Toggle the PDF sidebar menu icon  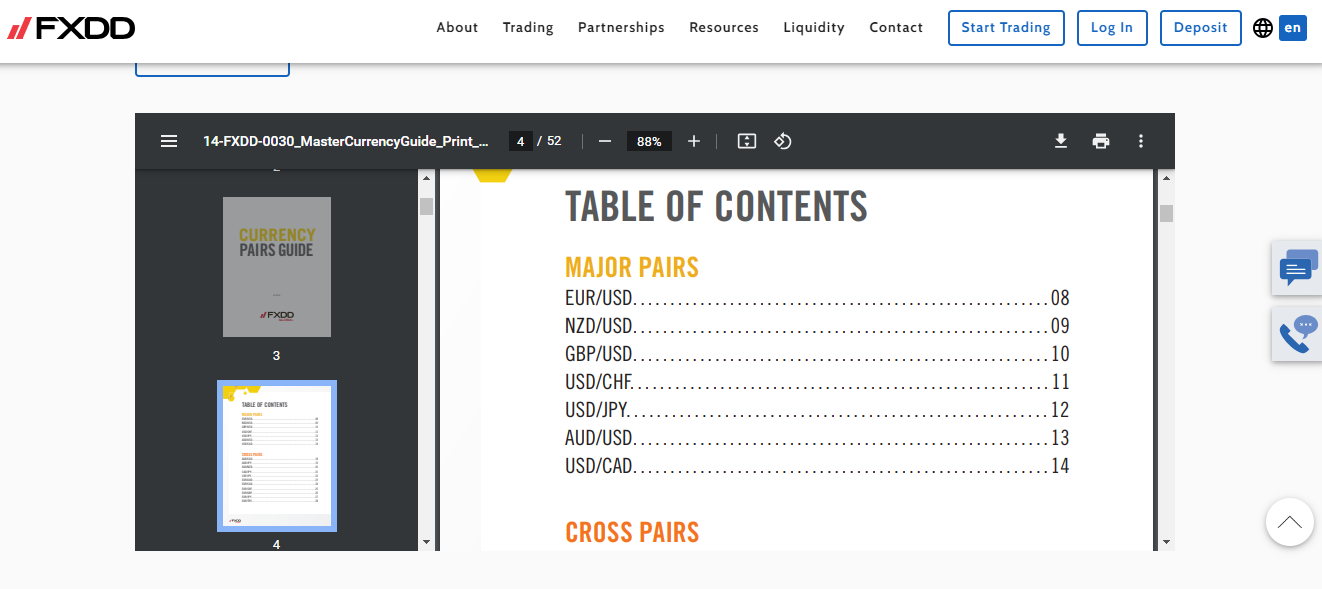tap(169, 141)
